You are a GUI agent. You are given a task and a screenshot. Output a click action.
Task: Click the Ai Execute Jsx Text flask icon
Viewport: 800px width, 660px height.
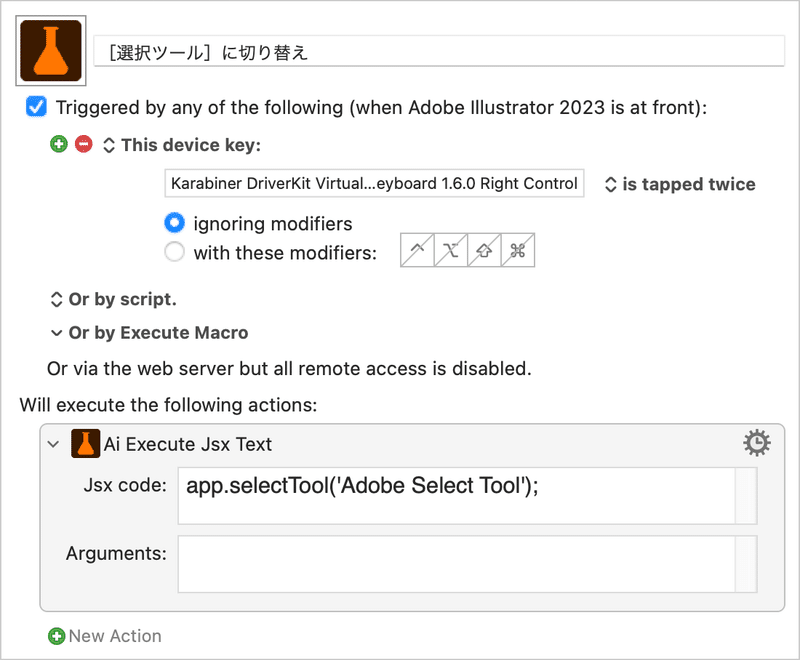point(85,444)
